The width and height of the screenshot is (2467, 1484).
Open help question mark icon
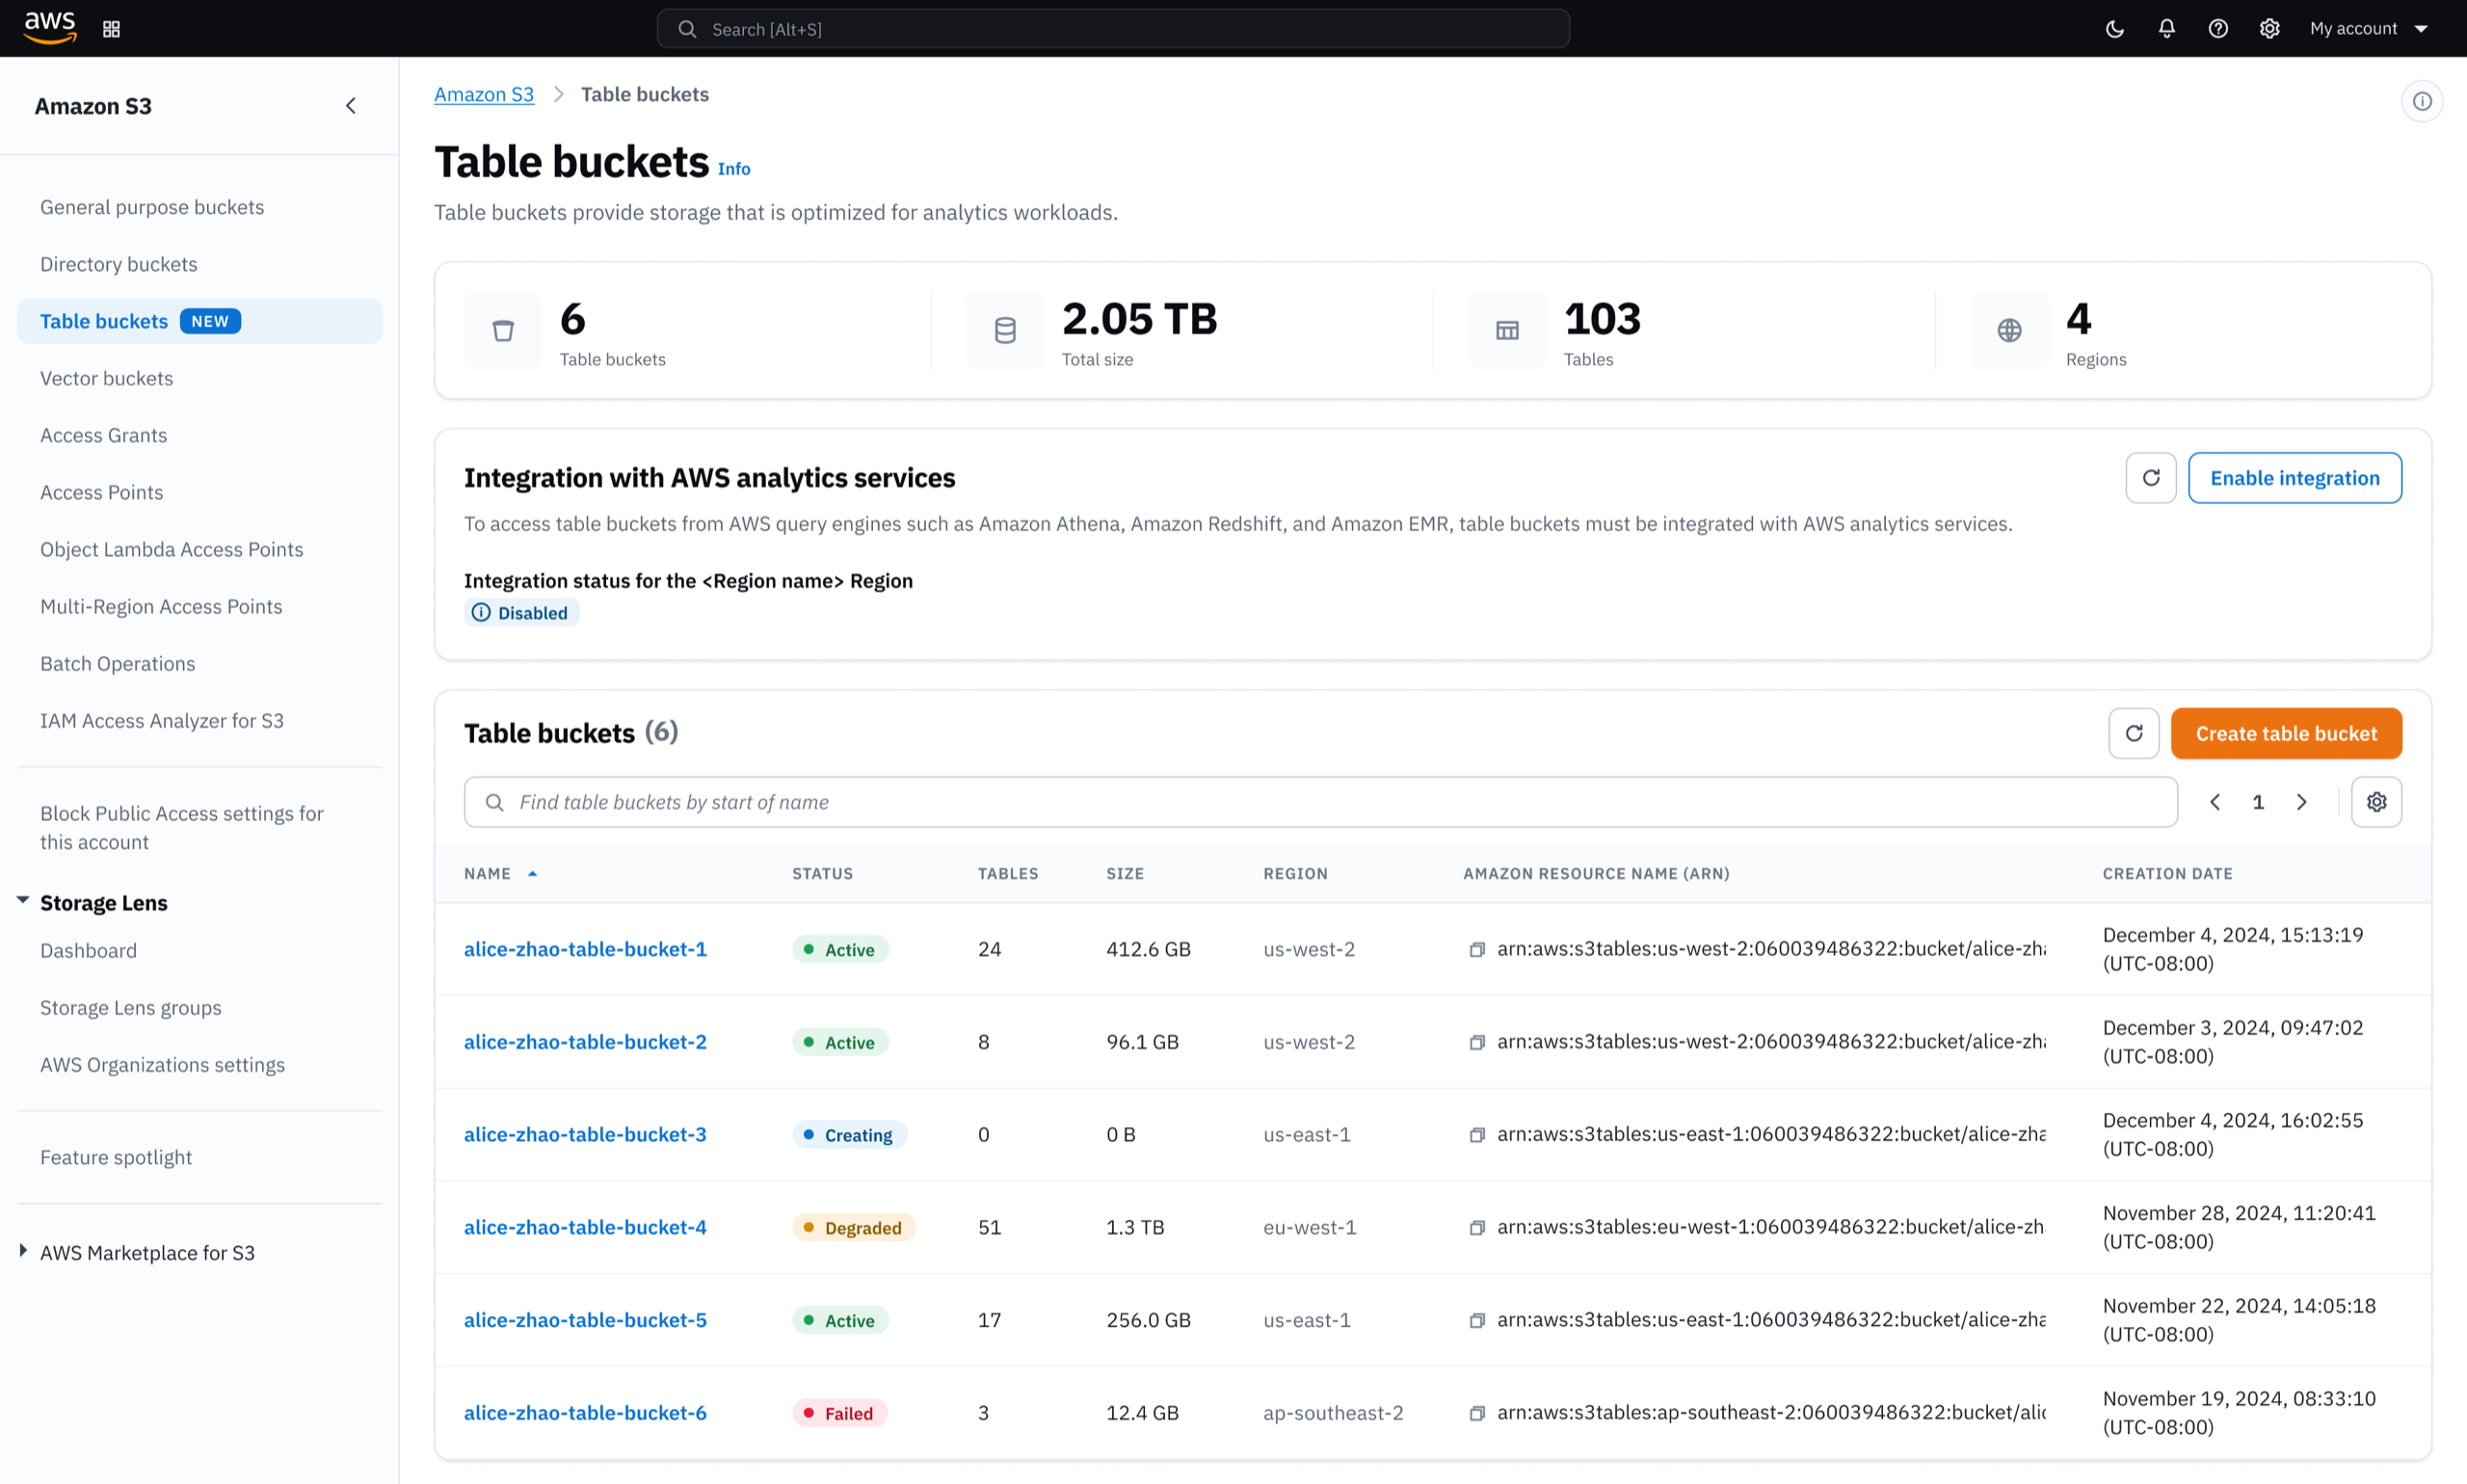click(2217, 29)
